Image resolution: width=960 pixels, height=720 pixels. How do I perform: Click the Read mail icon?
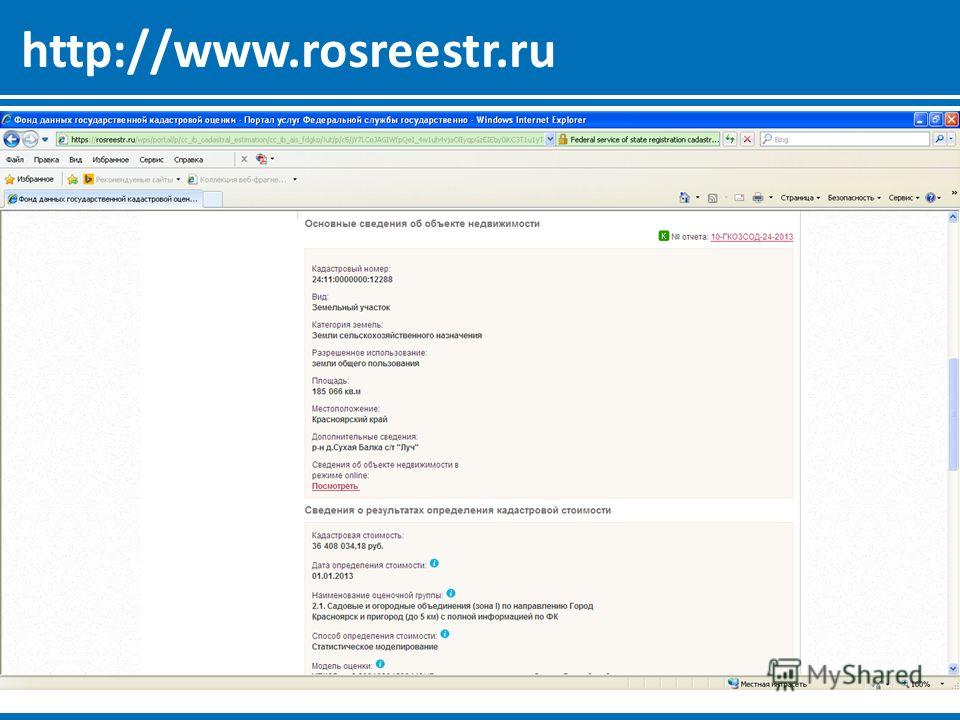click(x=739, y=198)
